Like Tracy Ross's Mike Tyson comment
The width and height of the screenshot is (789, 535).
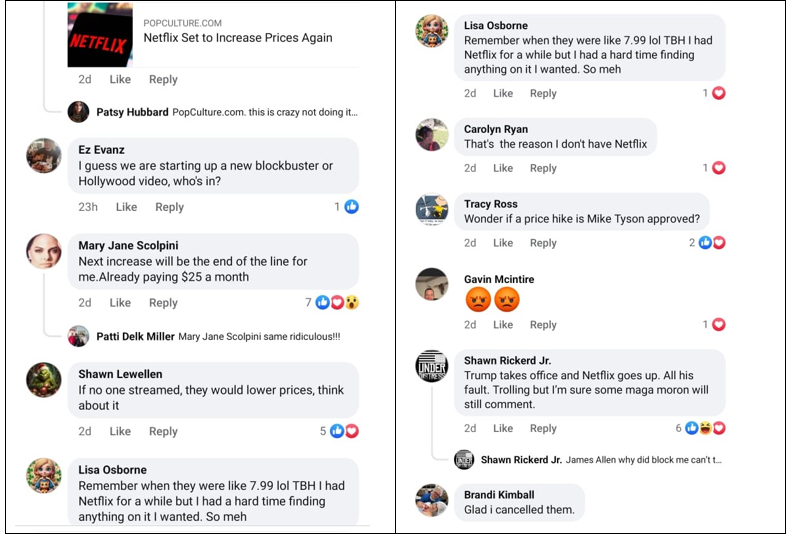pyautogui.click(x=503, y=243)
